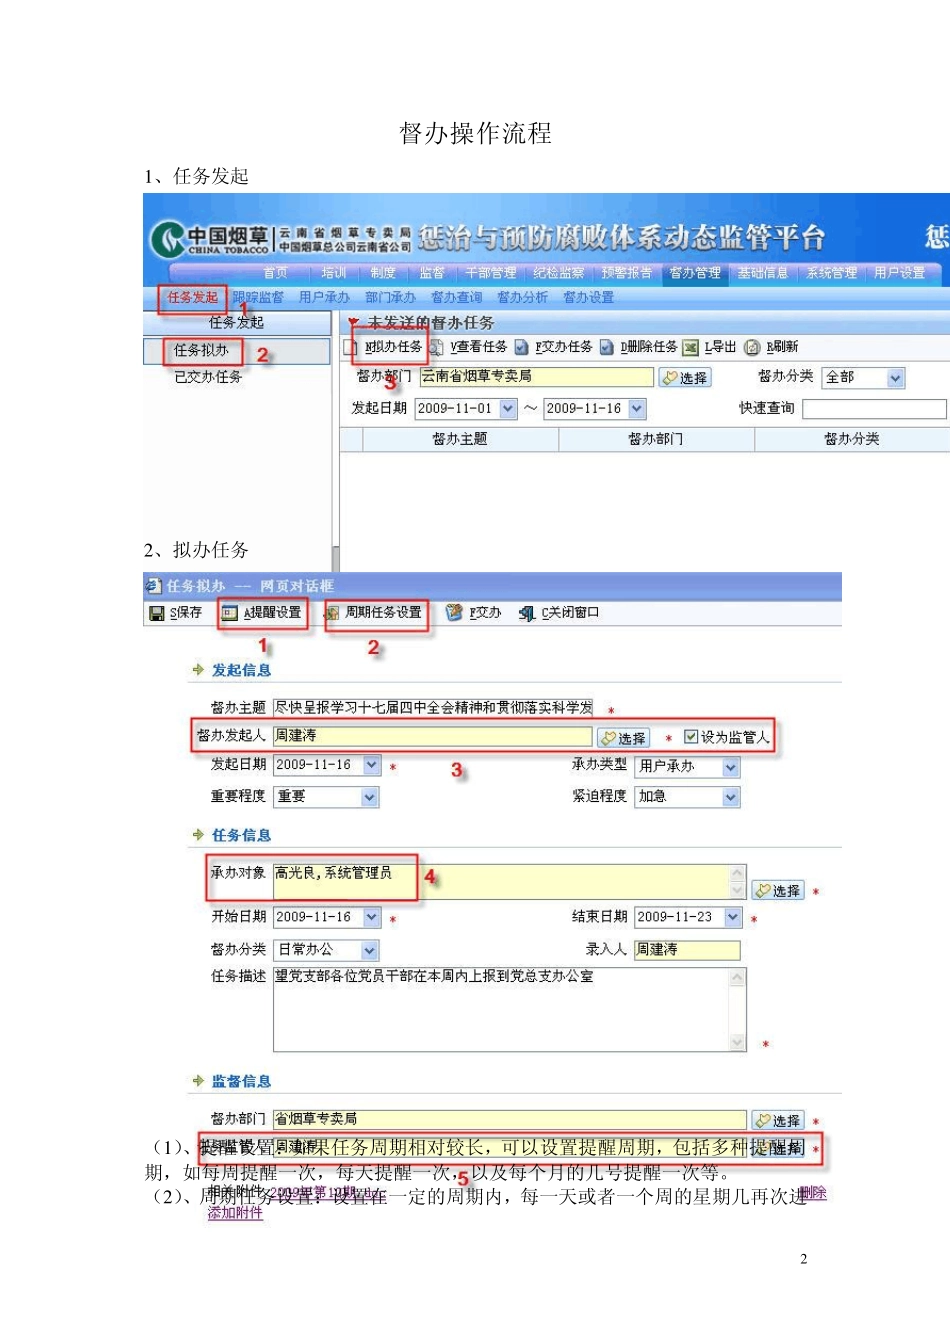This screenshot has width=950, height=1344.
Task: Open the 结束日期 2009-11-23 dropdown
Action: click(x=733, y=917)
